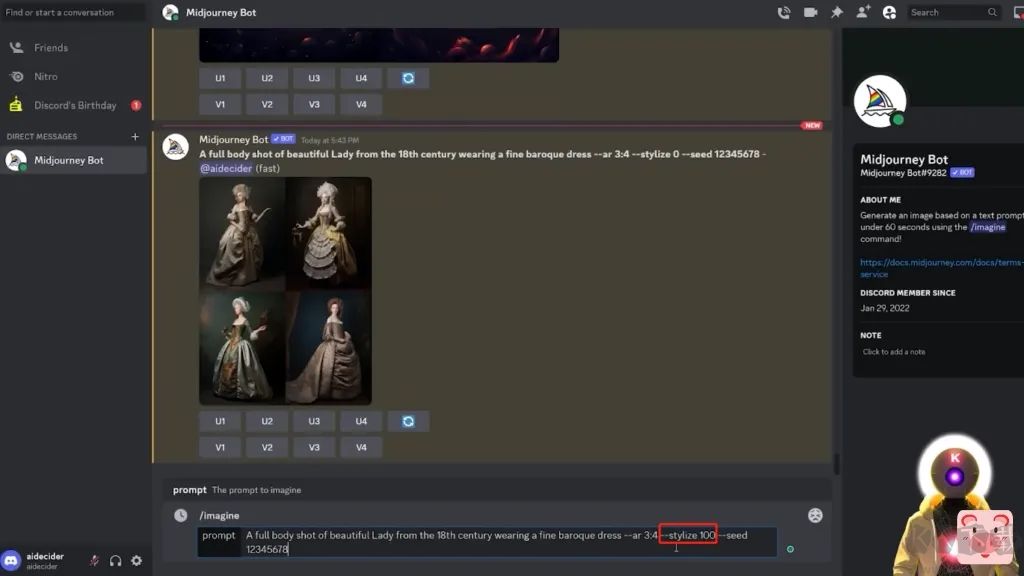Click V1 under the baroque lady images
1024x576 pixels.
pyautogui.click(x=220, y=447)
